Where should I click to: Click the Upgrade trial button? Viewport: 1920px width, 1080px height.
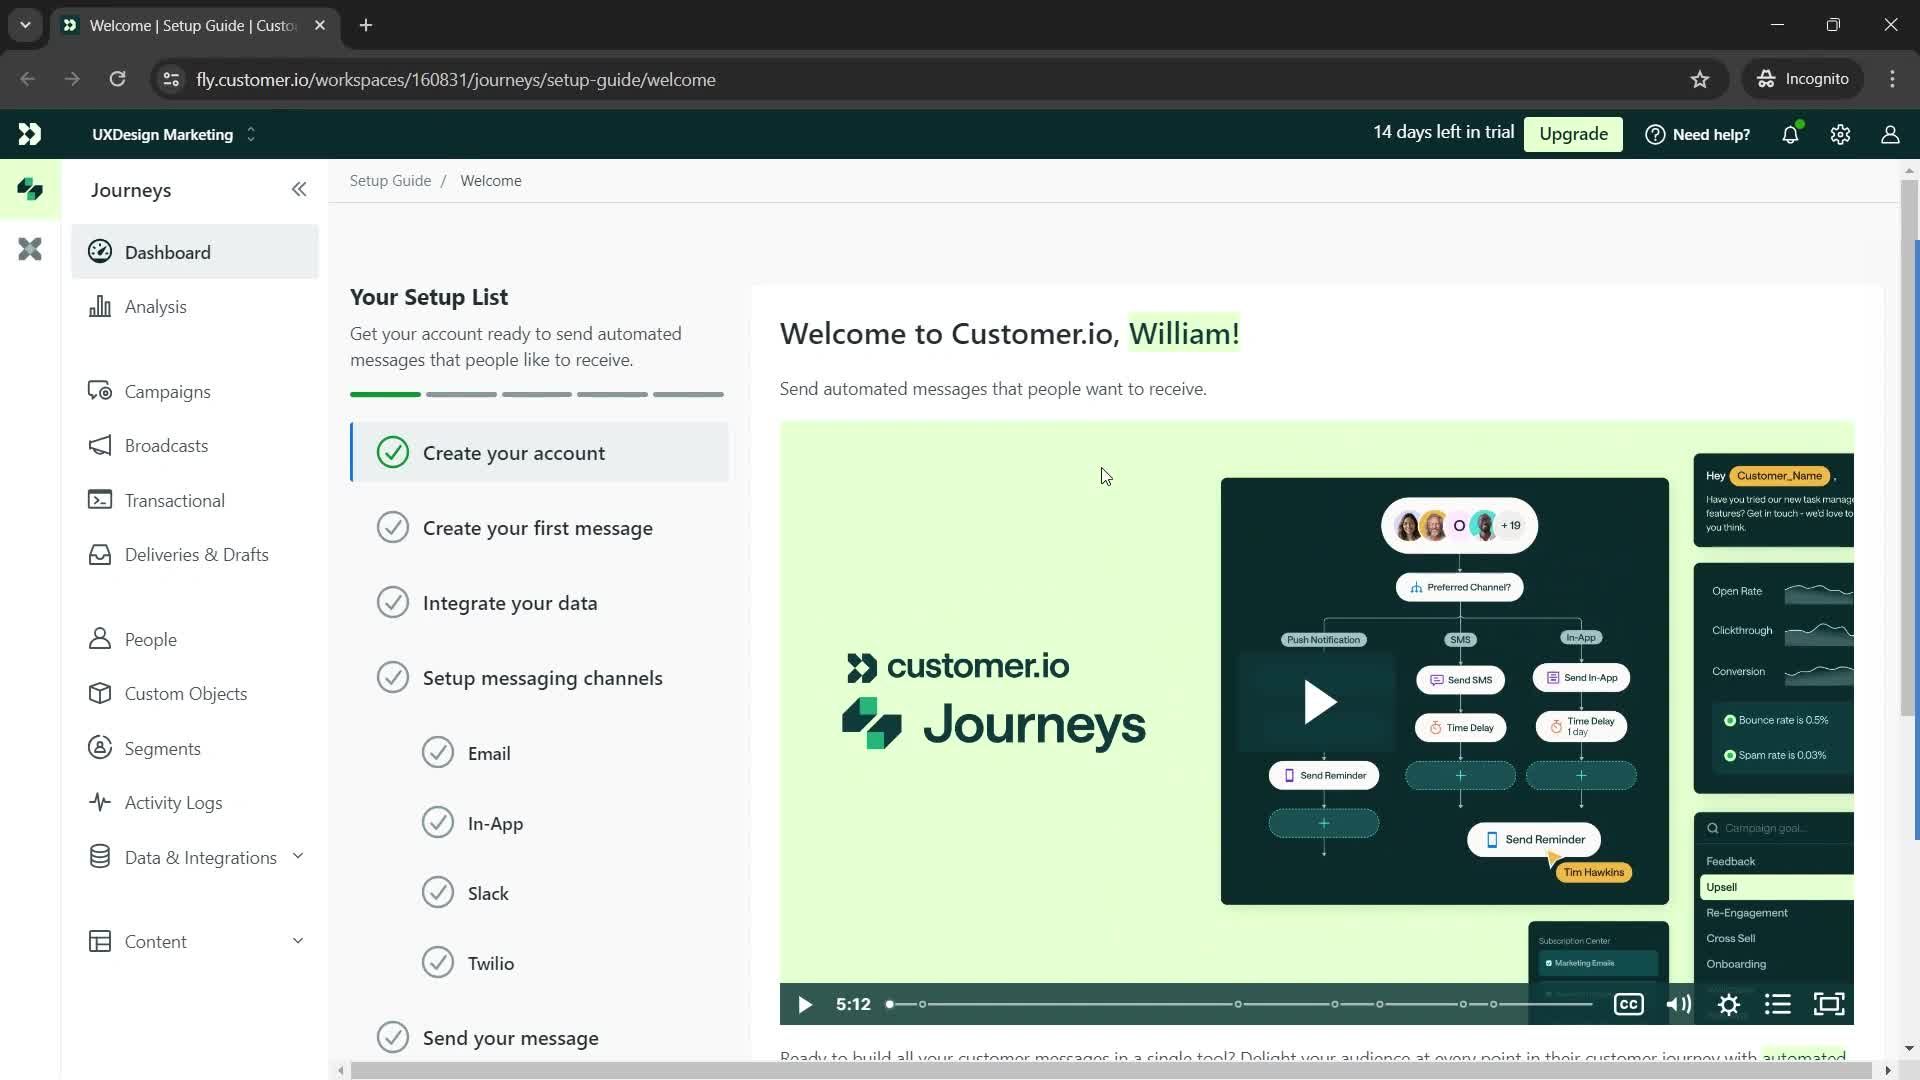(x=1572, y=133)
